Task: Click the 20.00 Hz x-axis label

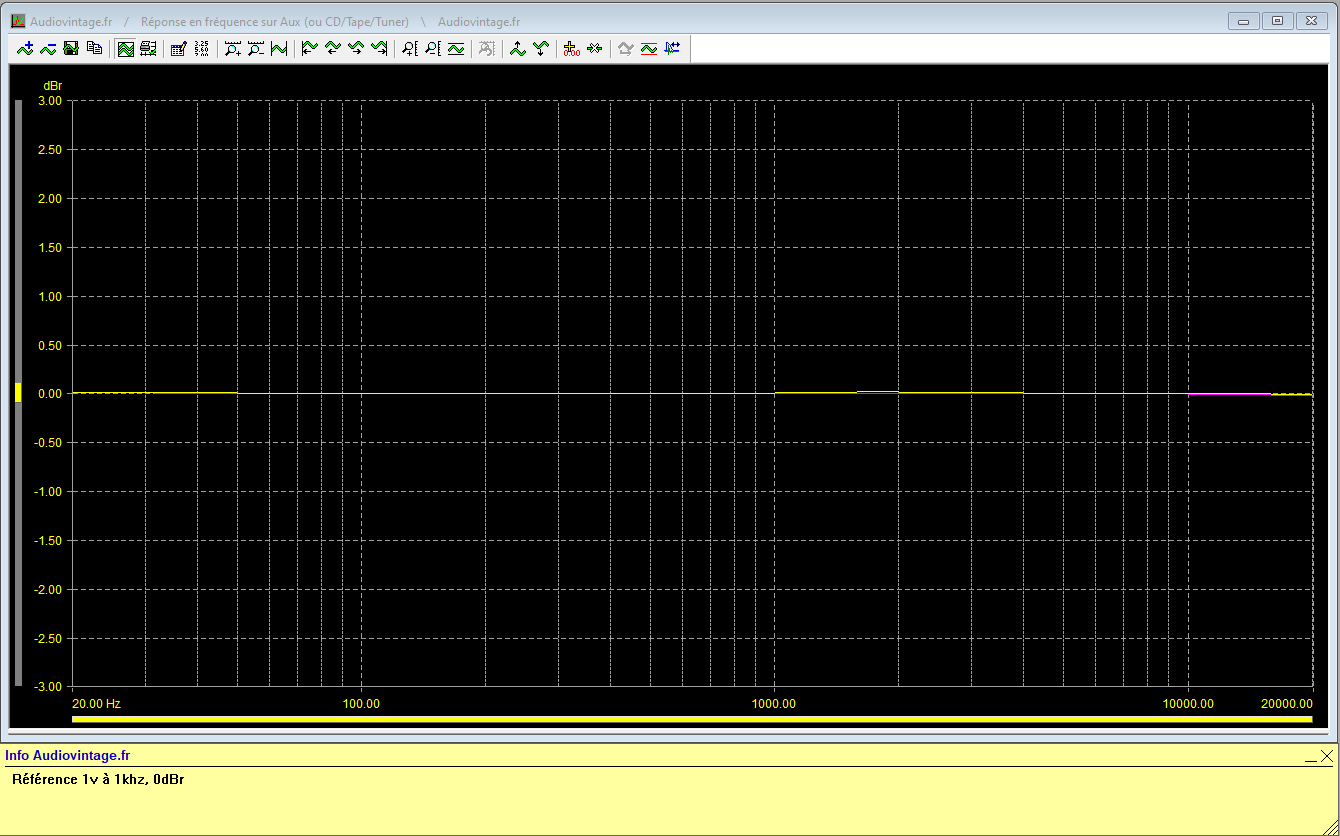Action: point(96,703)
